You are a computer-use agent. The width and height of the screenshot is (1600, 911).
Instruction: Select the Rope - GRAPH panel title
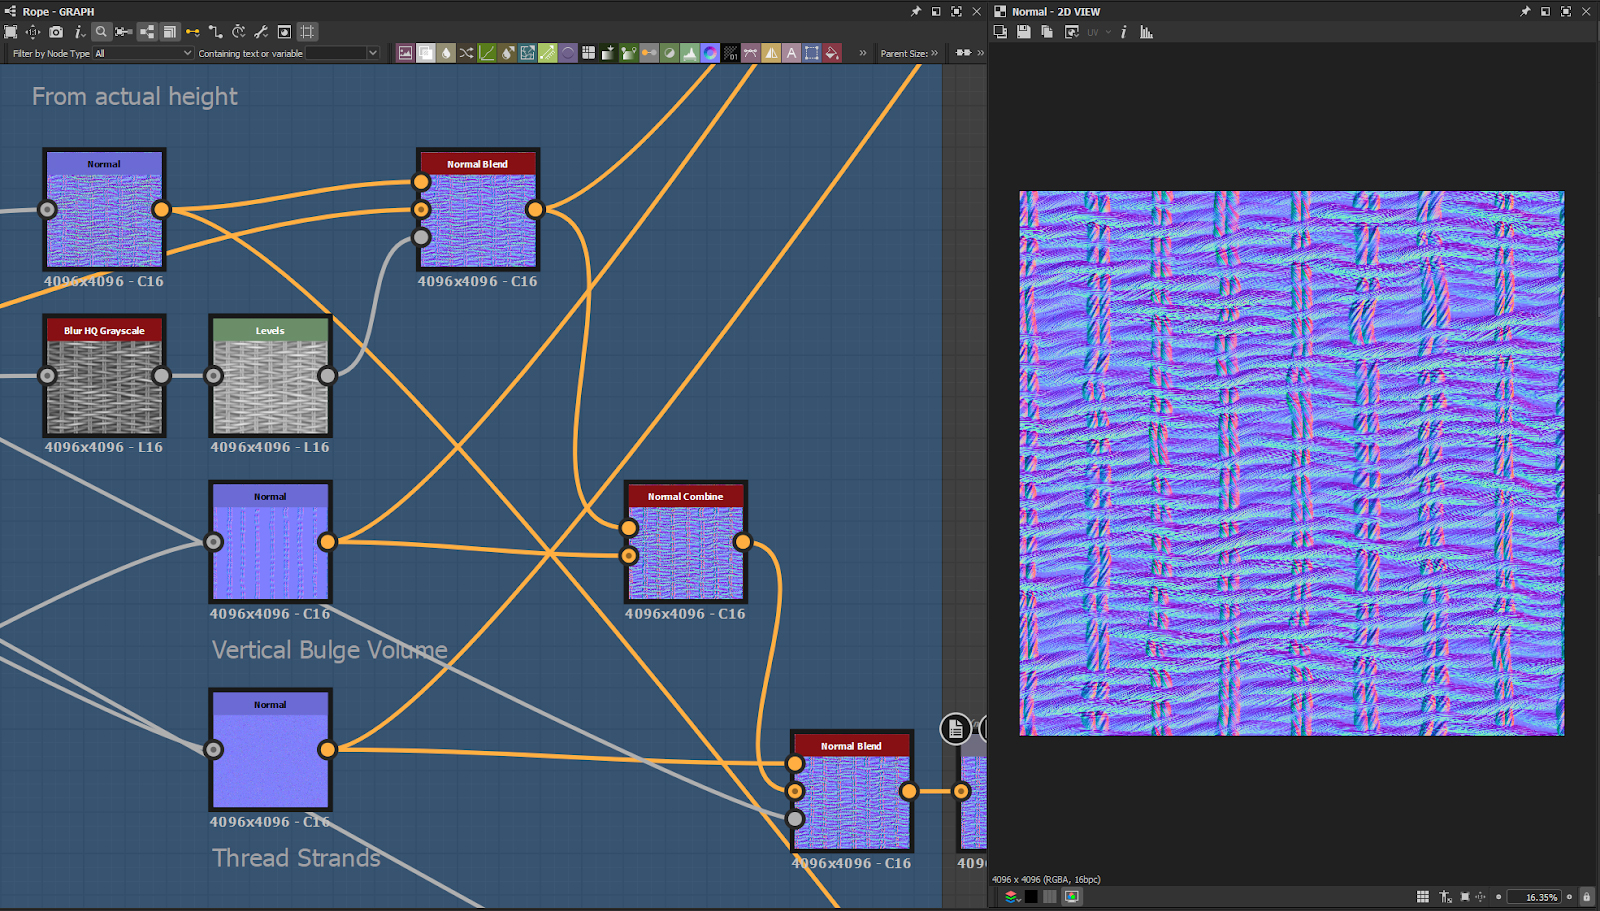coord(58,12)
